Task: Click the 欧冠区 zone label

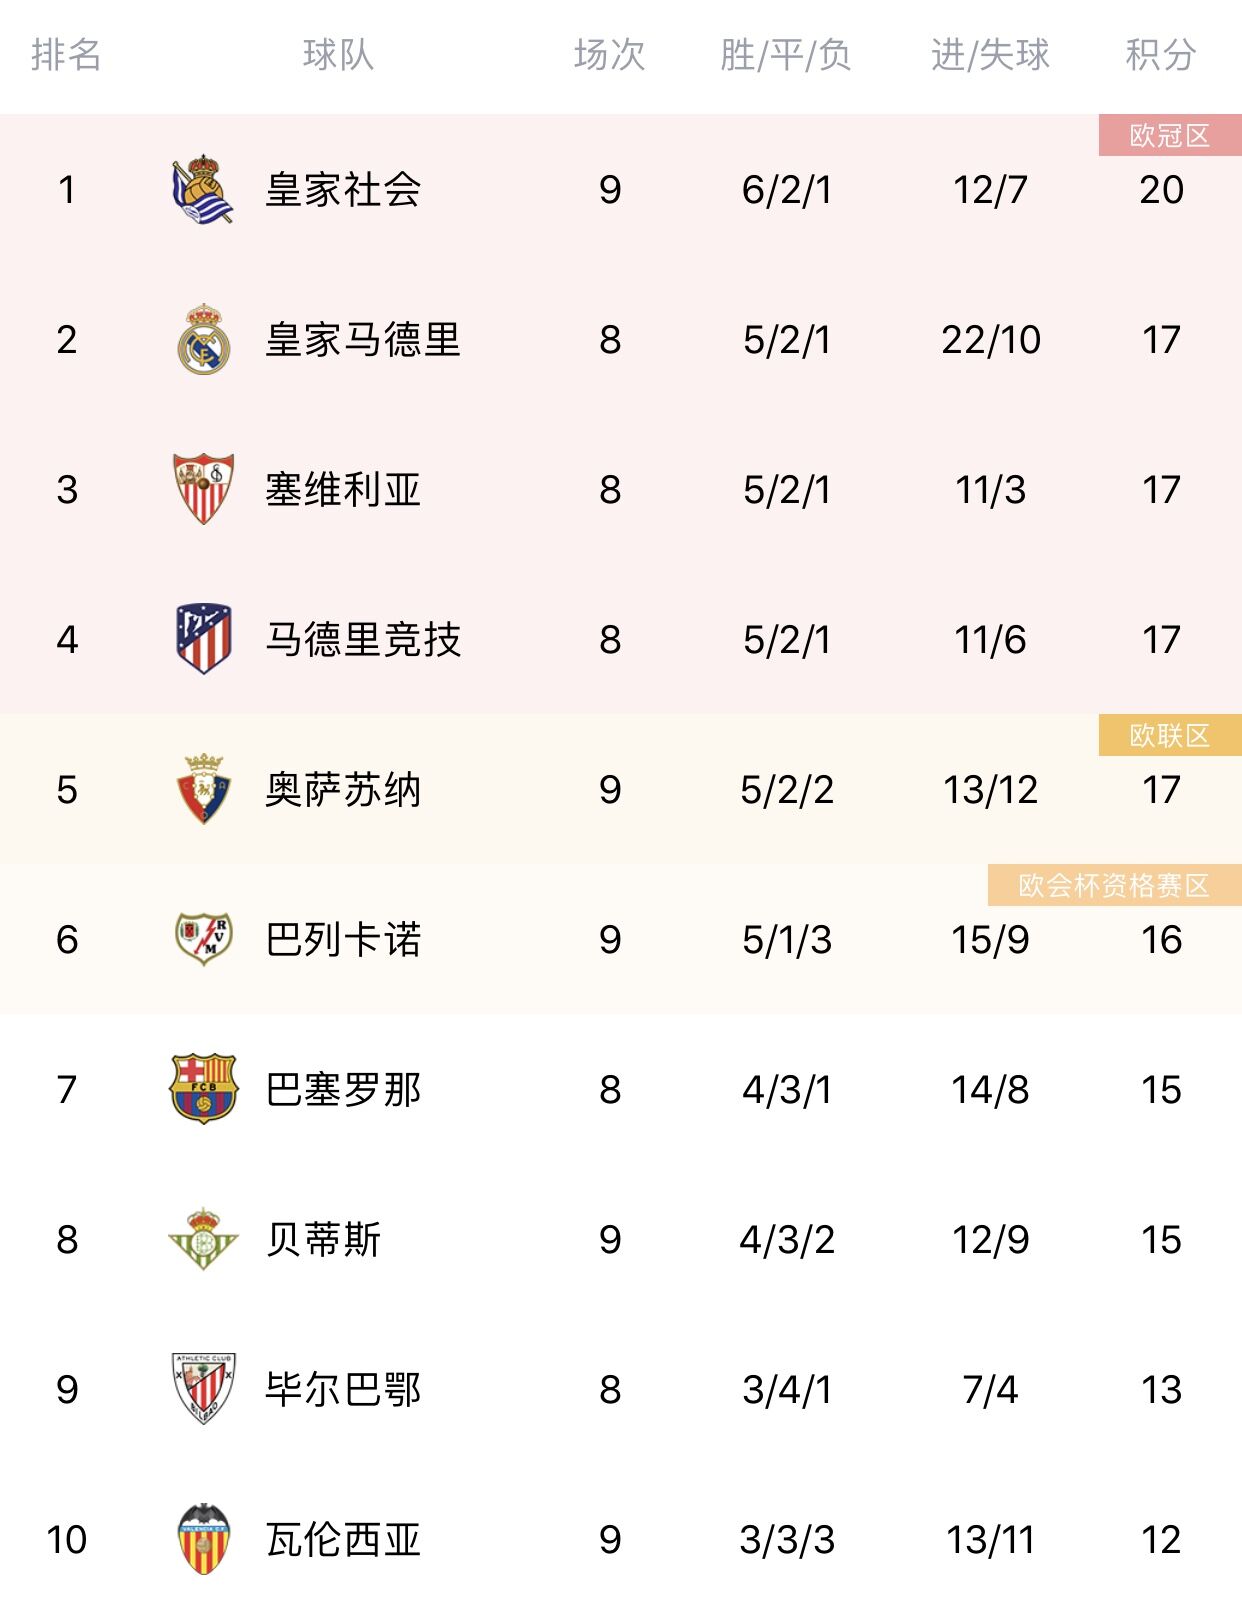Action: [x=1170, y=135]
